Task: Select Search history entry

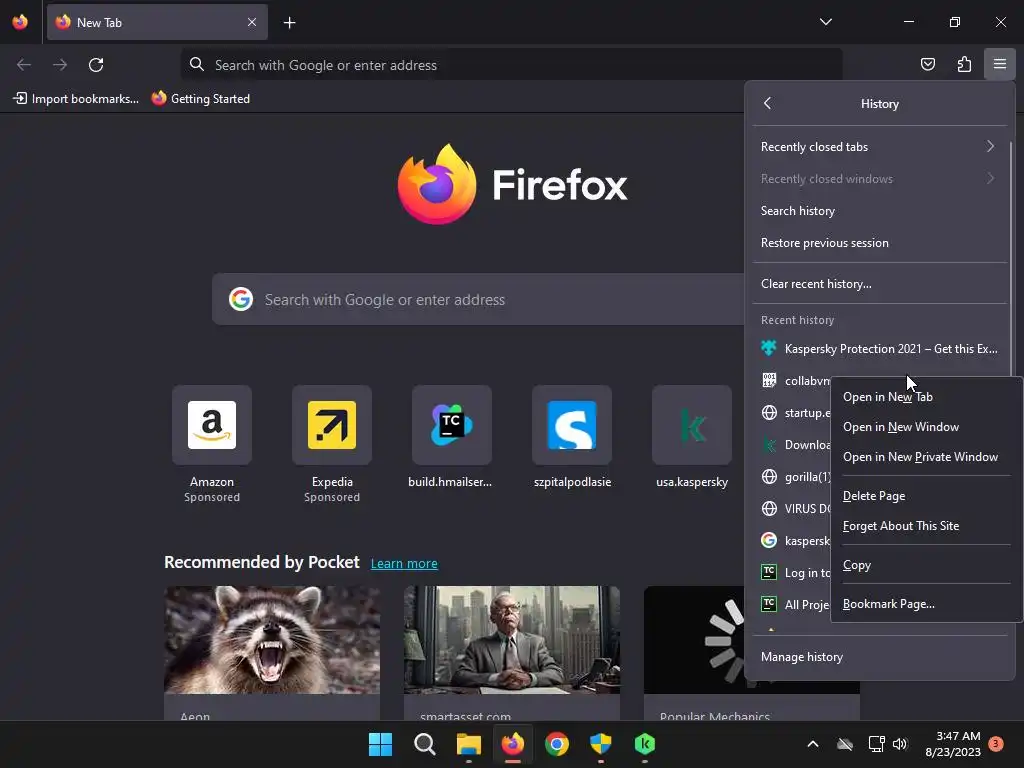Action: point(879,211)
